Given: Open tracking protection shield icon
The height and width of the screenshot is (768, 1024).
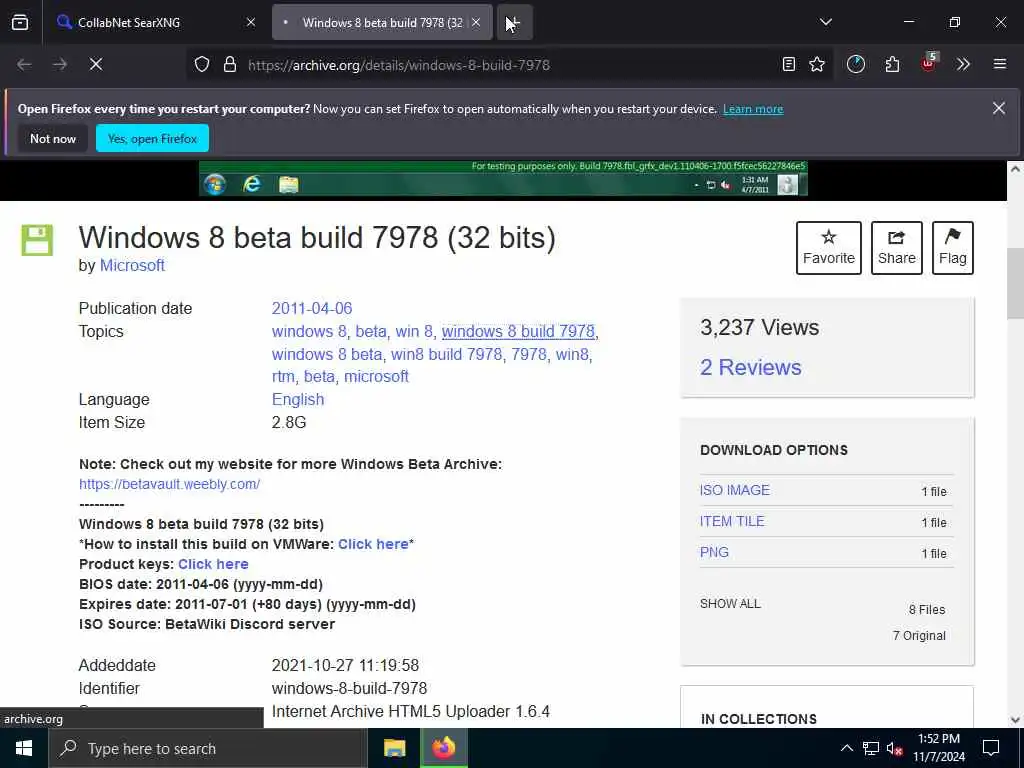Looking at the screenshot, I should (x=202, y=65).
